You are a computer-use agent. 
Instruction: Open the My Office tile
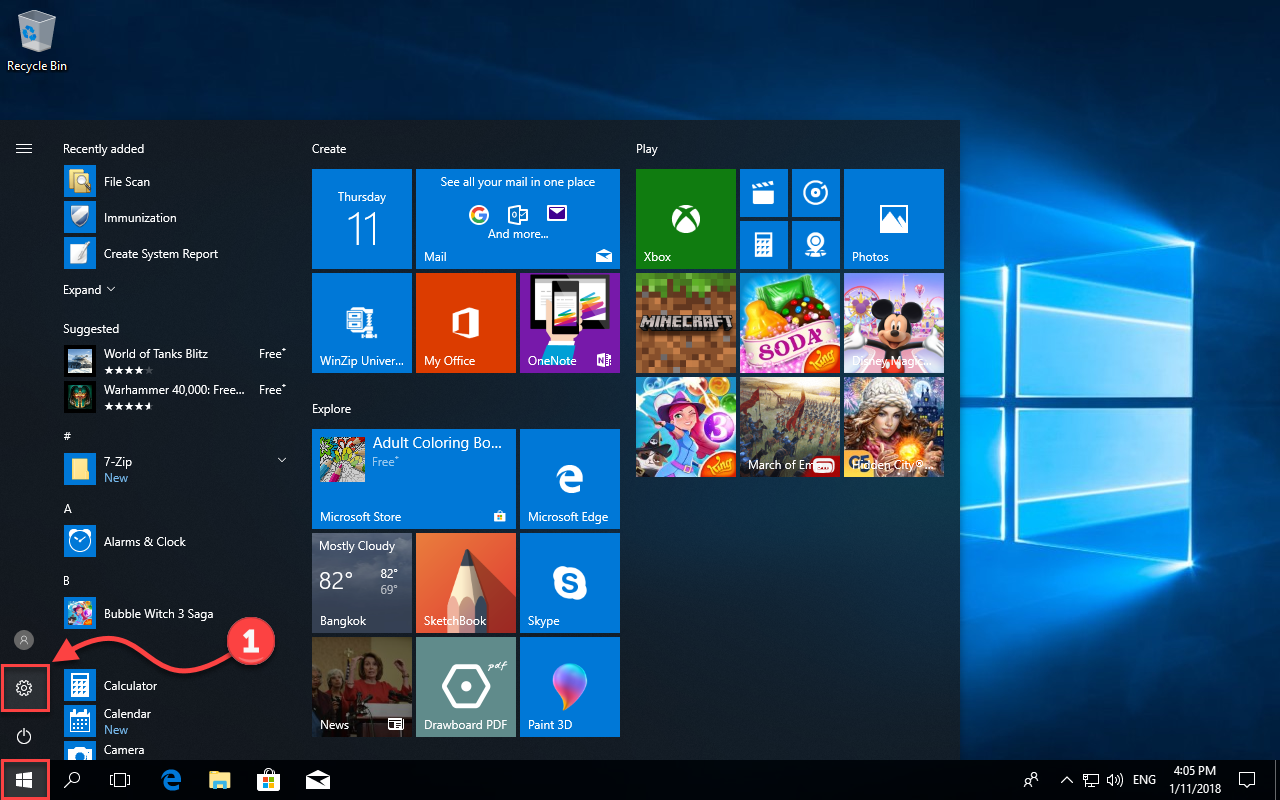(x=466, y=323)
